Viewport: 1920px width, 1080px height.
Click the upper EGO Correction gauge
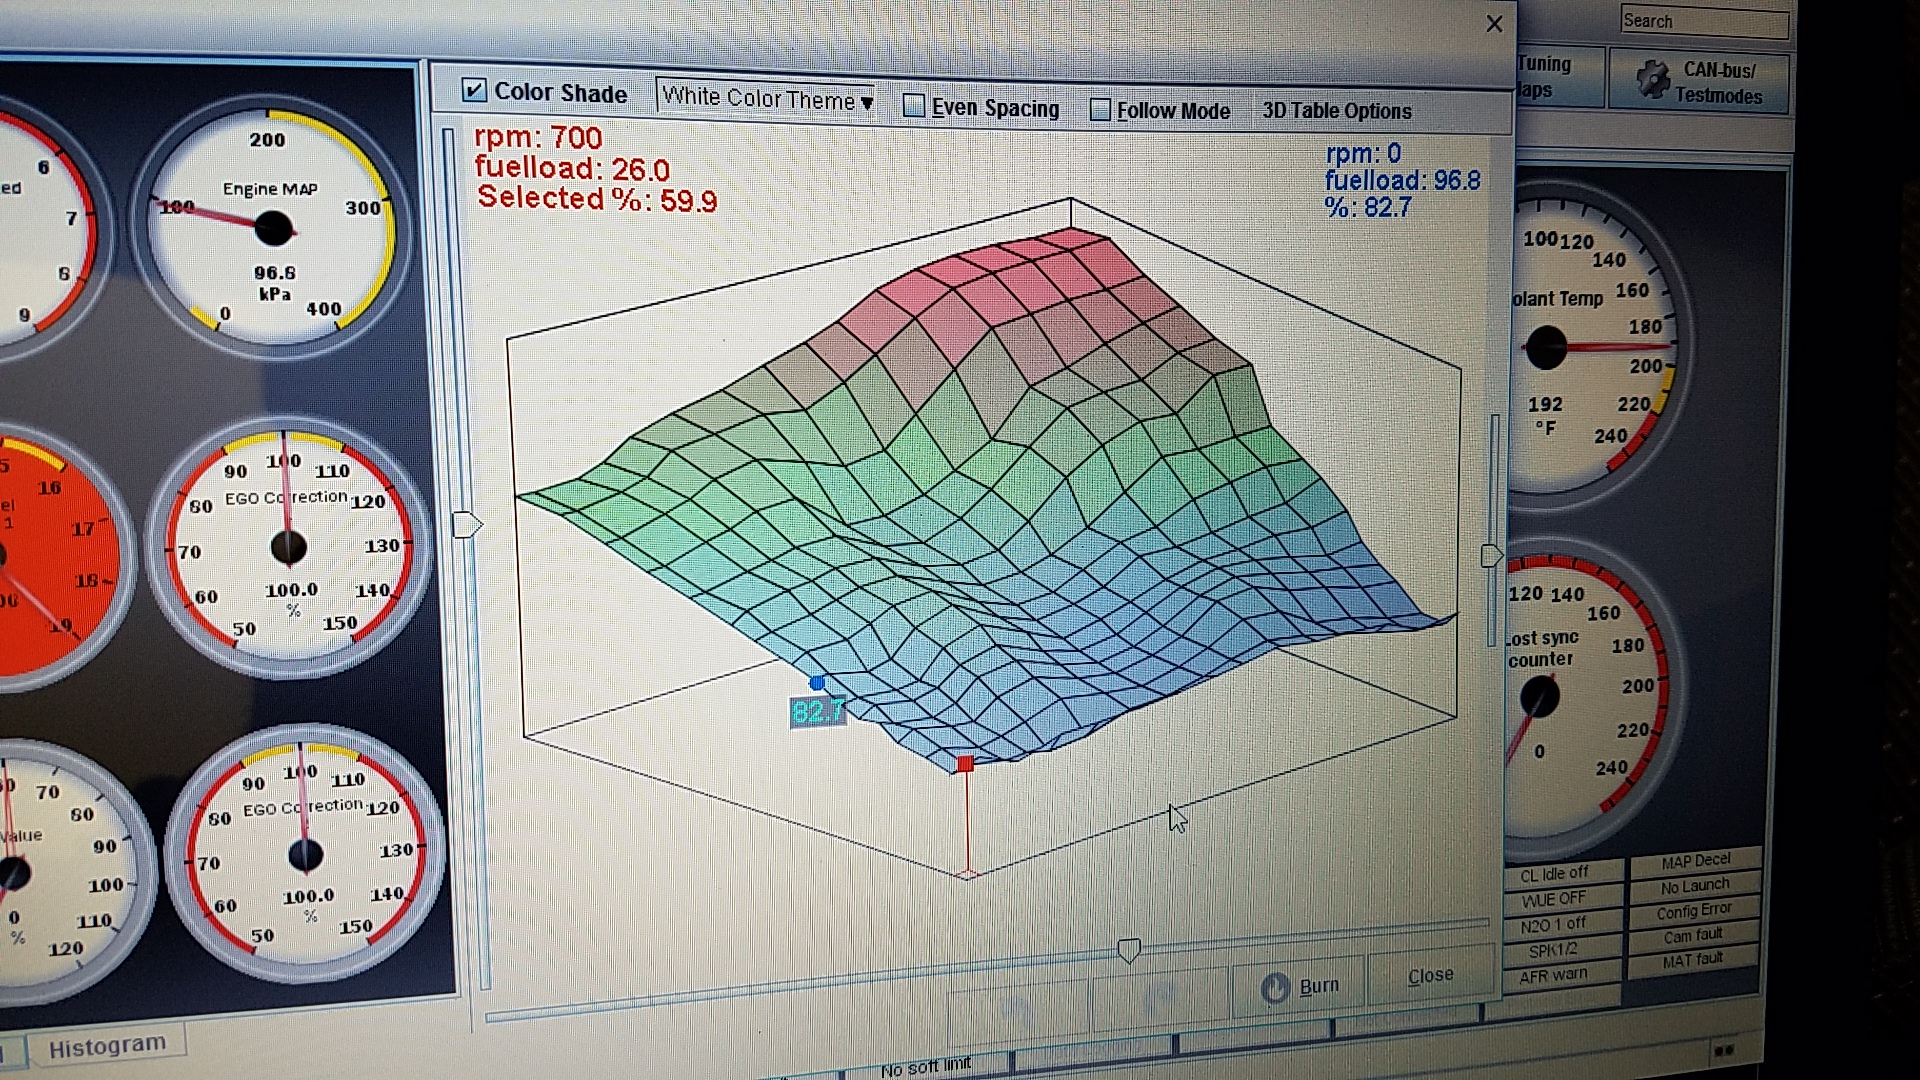pyautogui.click(x=288, y=546)
